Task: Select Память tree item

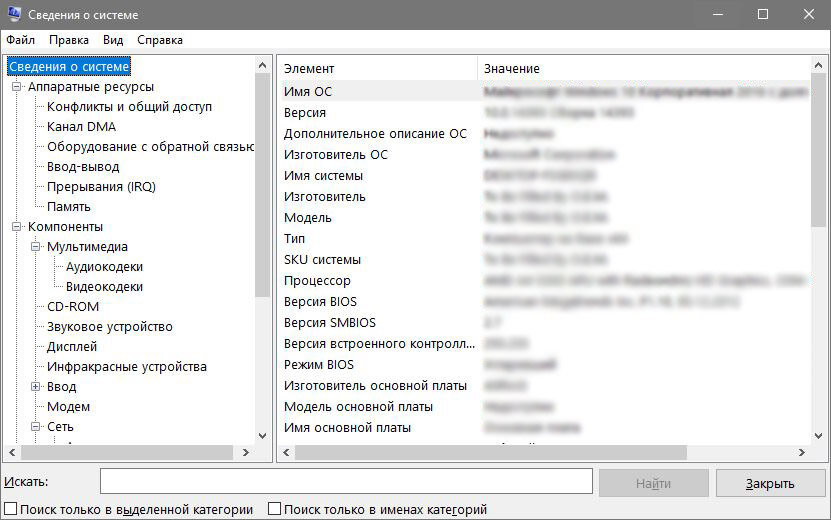Action: coord(69,207)
